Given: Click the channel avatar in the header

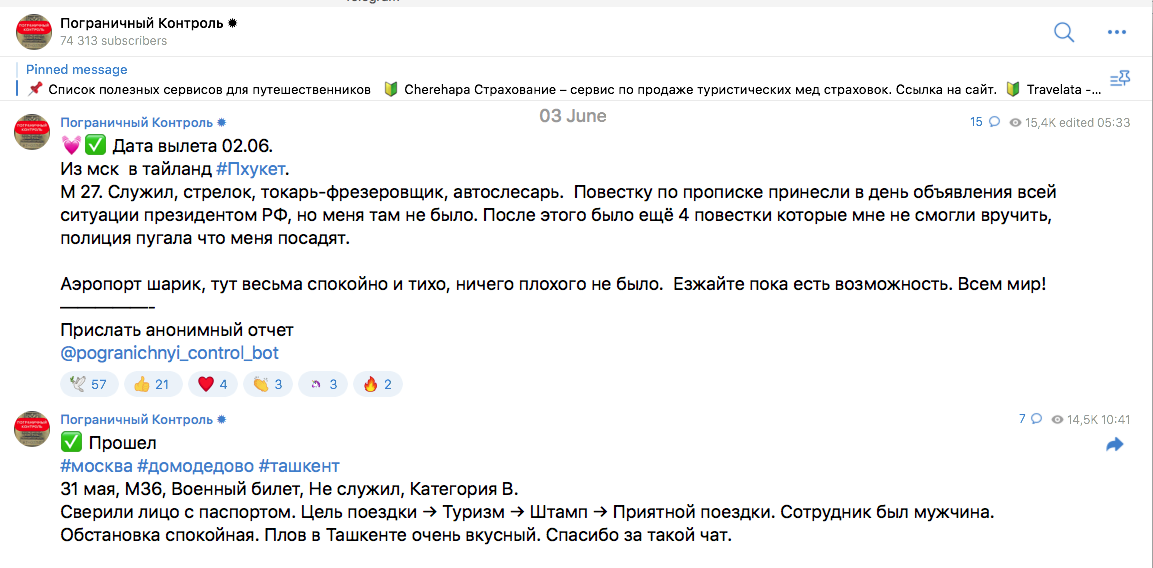Looking at the screenshot, I should click(x=33, y=32).
